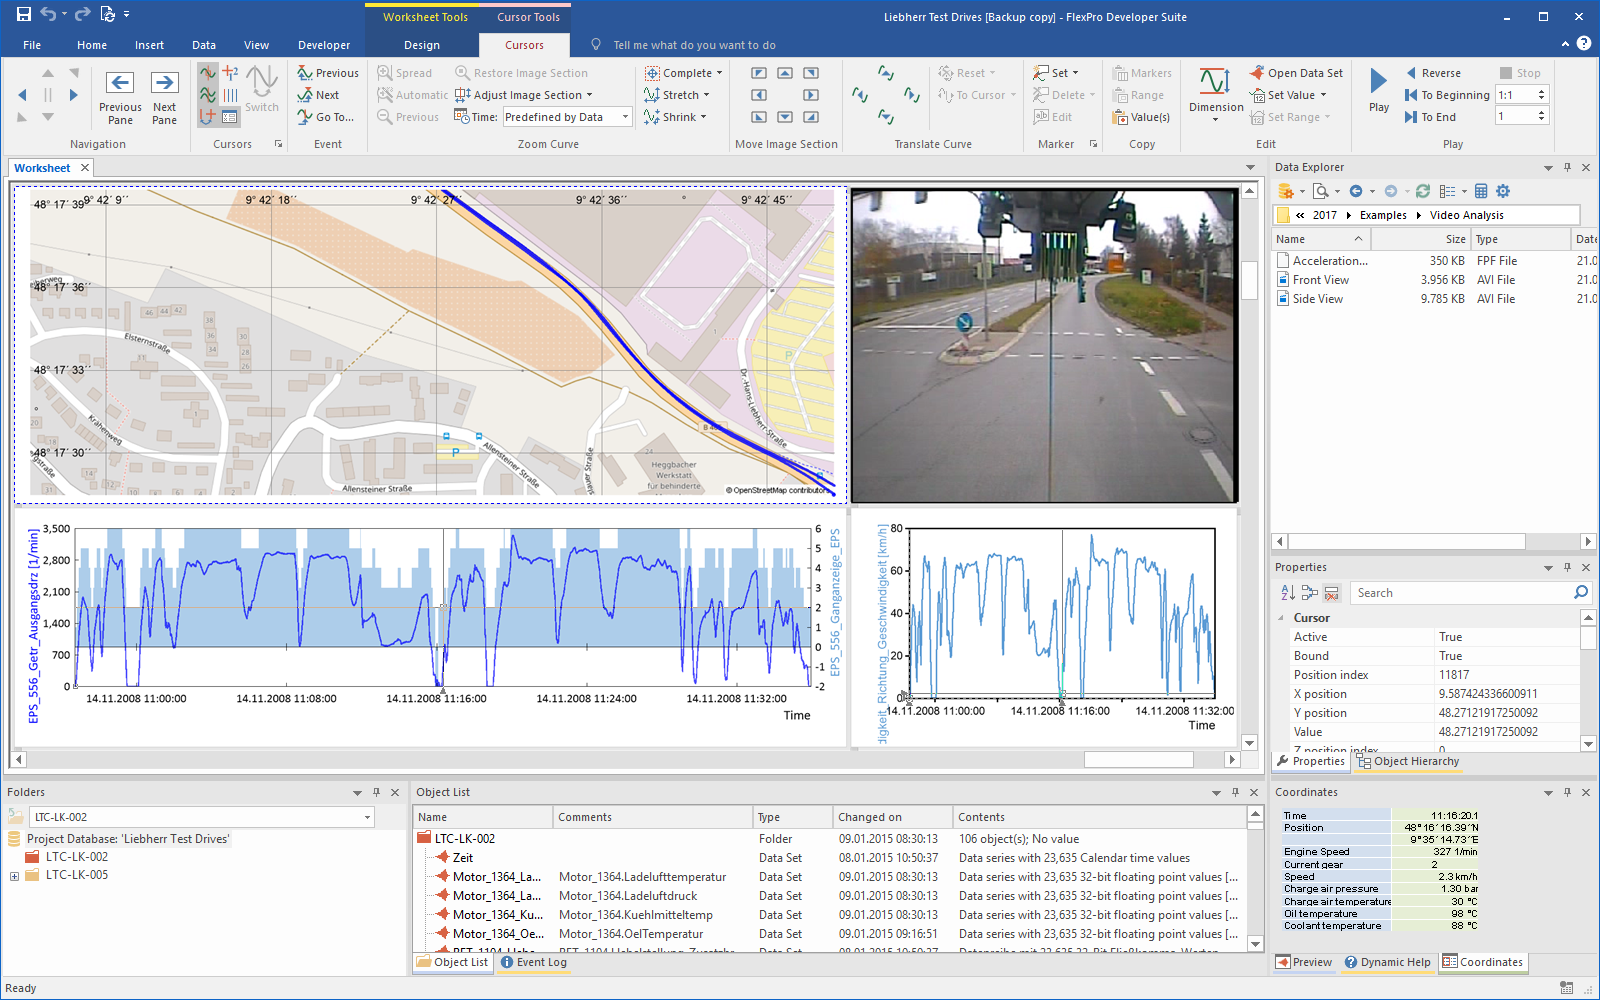1600x1000 pixels.
Task: Refresh the Data Explorer file list
Action: click(x=1423, y=191)
